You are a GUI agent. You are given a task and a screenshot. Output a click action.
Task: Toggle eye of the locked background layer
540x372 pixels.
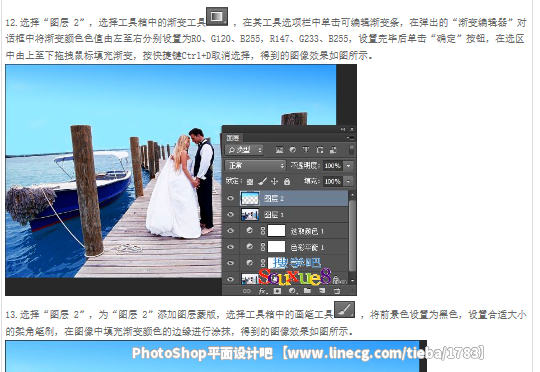pyautogui.click(x=230, y=279)
